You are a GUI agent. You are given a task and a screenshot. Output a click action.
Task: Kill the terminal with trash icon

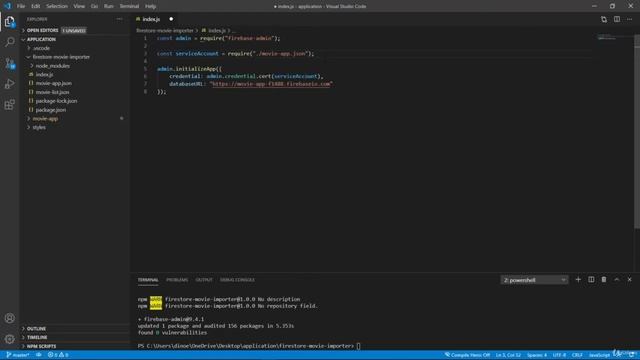tap(604, 280)
